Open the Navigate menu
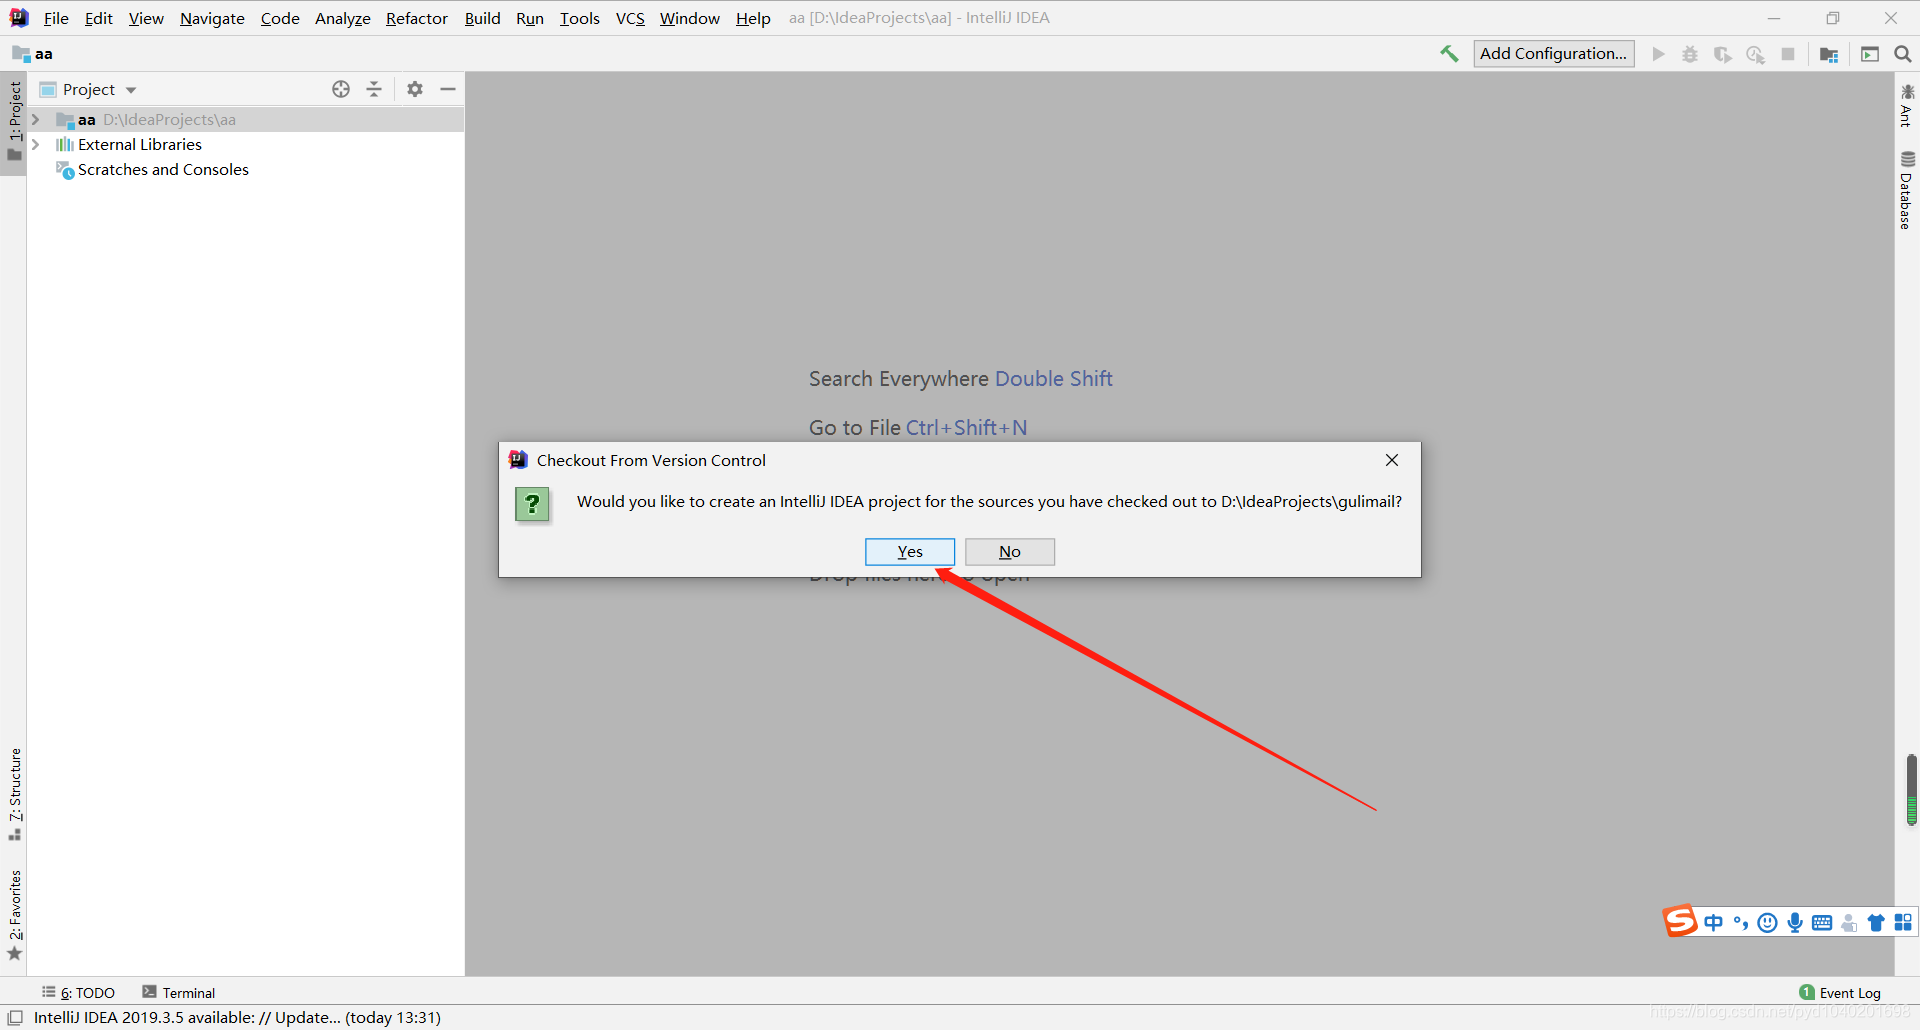The width and height of the screenshot is (1920, 1030). 212,18
